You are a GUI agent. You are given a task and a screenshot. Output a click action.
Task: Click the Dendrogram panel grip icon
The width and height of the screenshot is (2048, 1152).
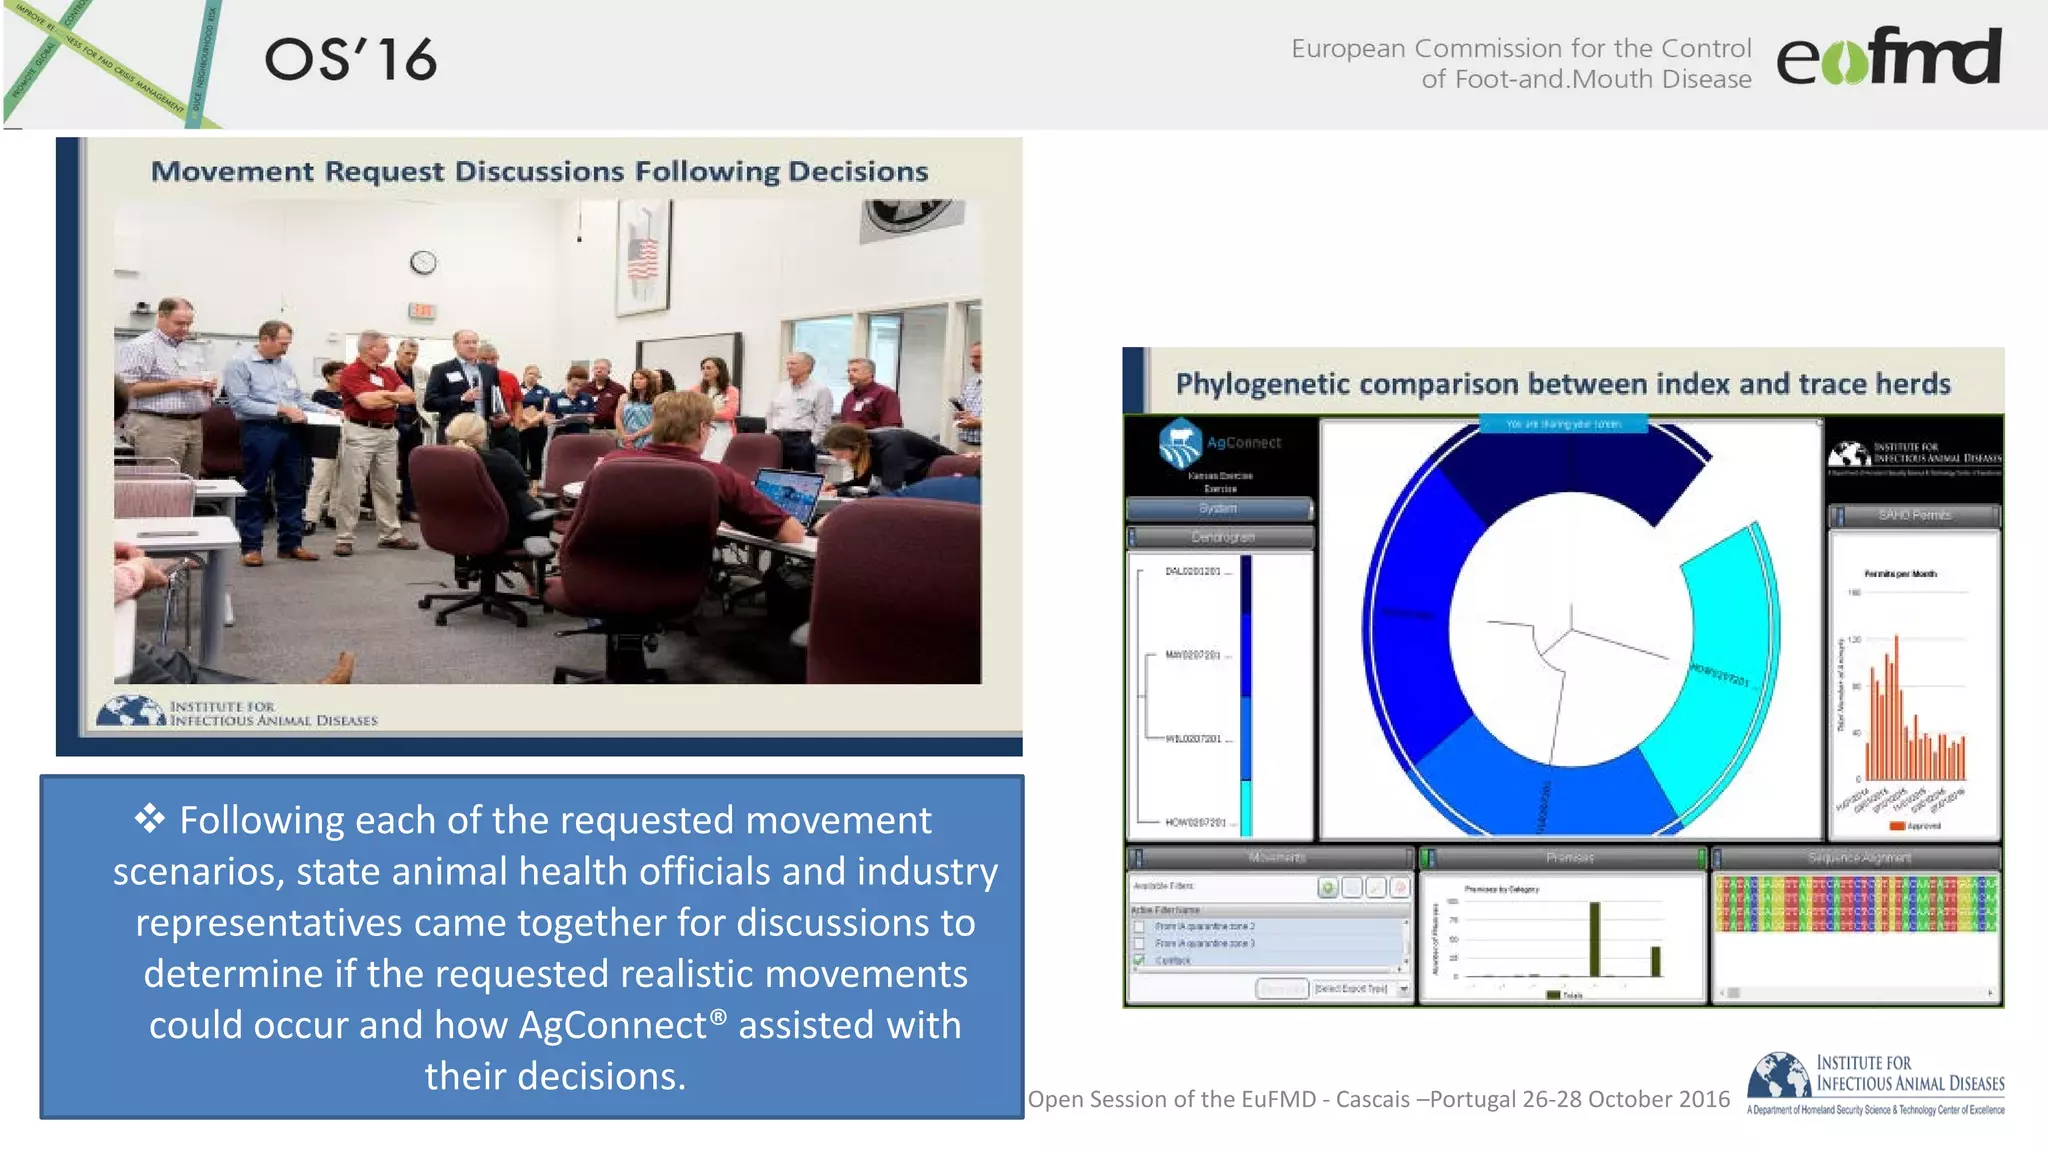point(1133,538)
